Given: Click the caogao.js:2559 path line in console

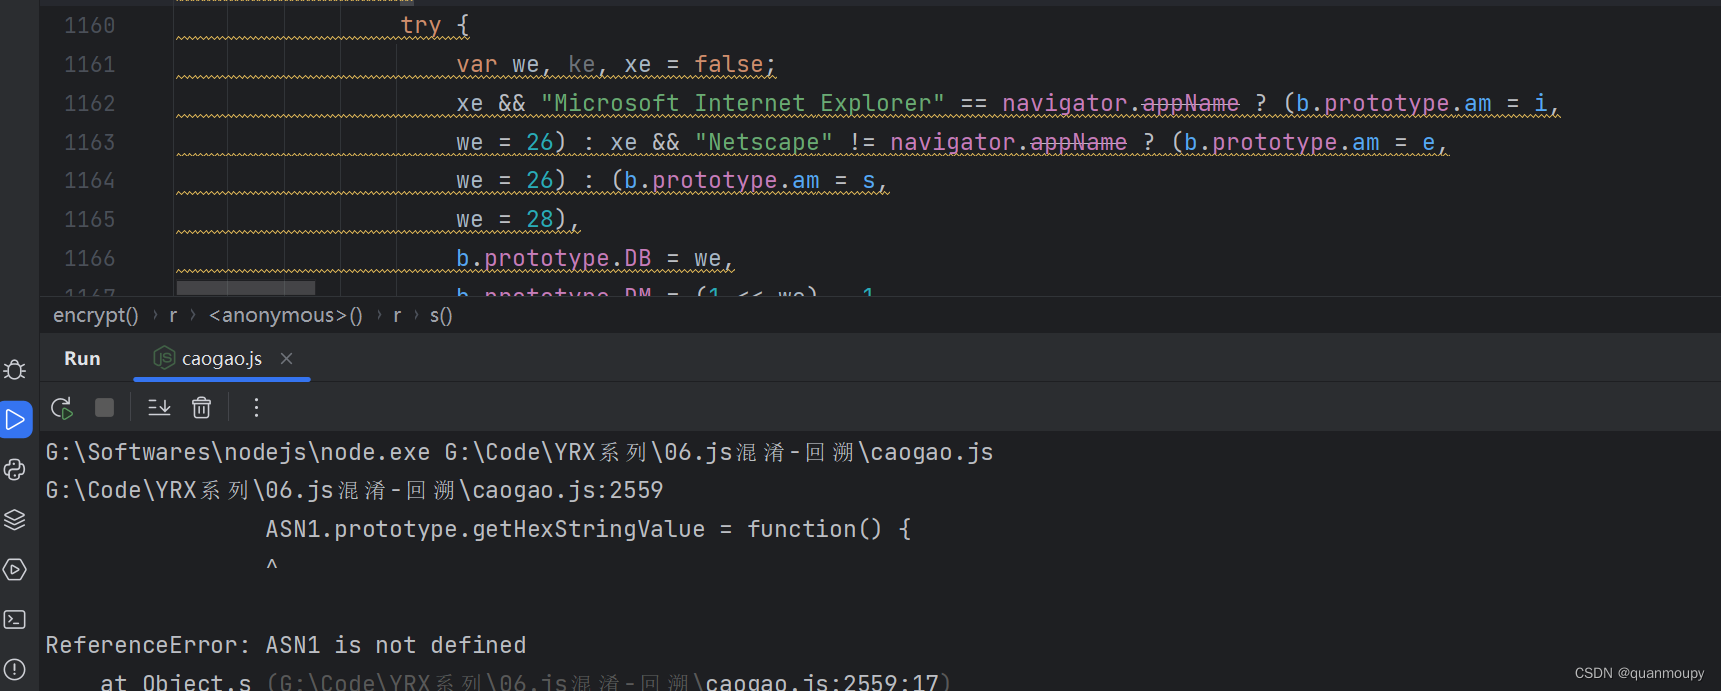Looking at the screenshot, I should pyautogui.click(x=354, y=490).
